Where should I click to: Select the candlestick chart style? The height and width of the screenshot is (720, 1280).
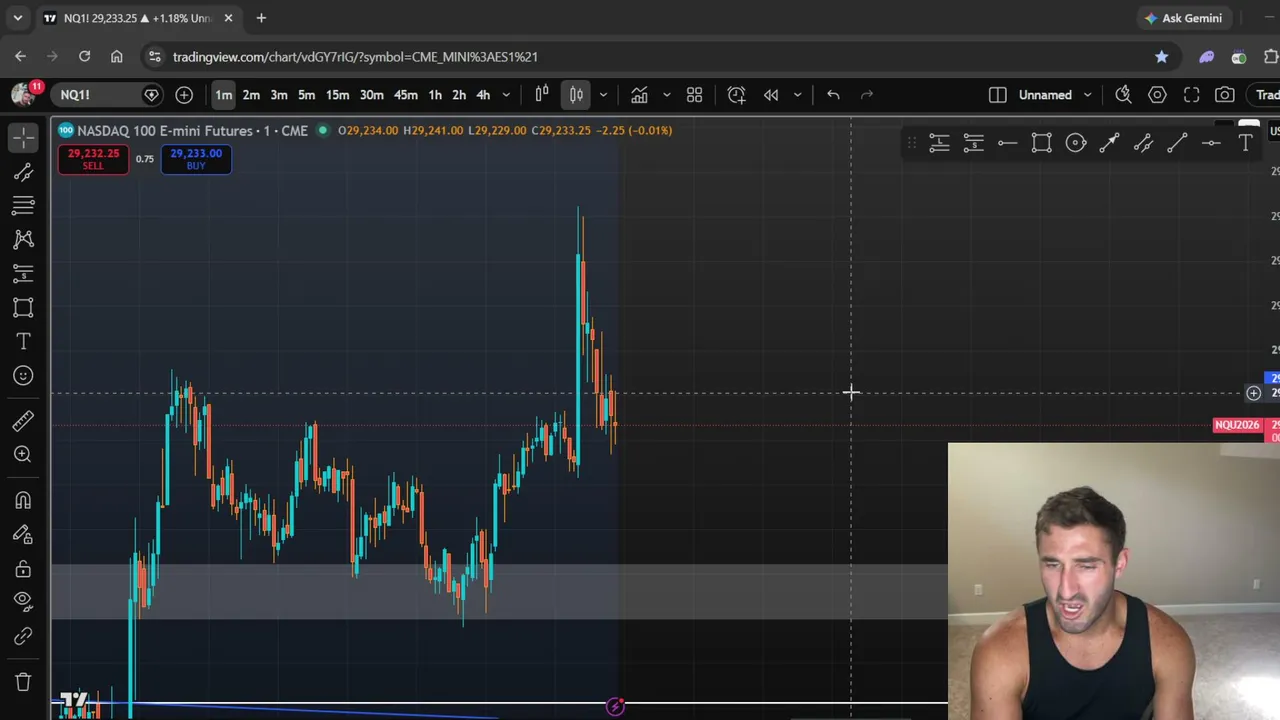pyautogui.click(x=577, y=95)
